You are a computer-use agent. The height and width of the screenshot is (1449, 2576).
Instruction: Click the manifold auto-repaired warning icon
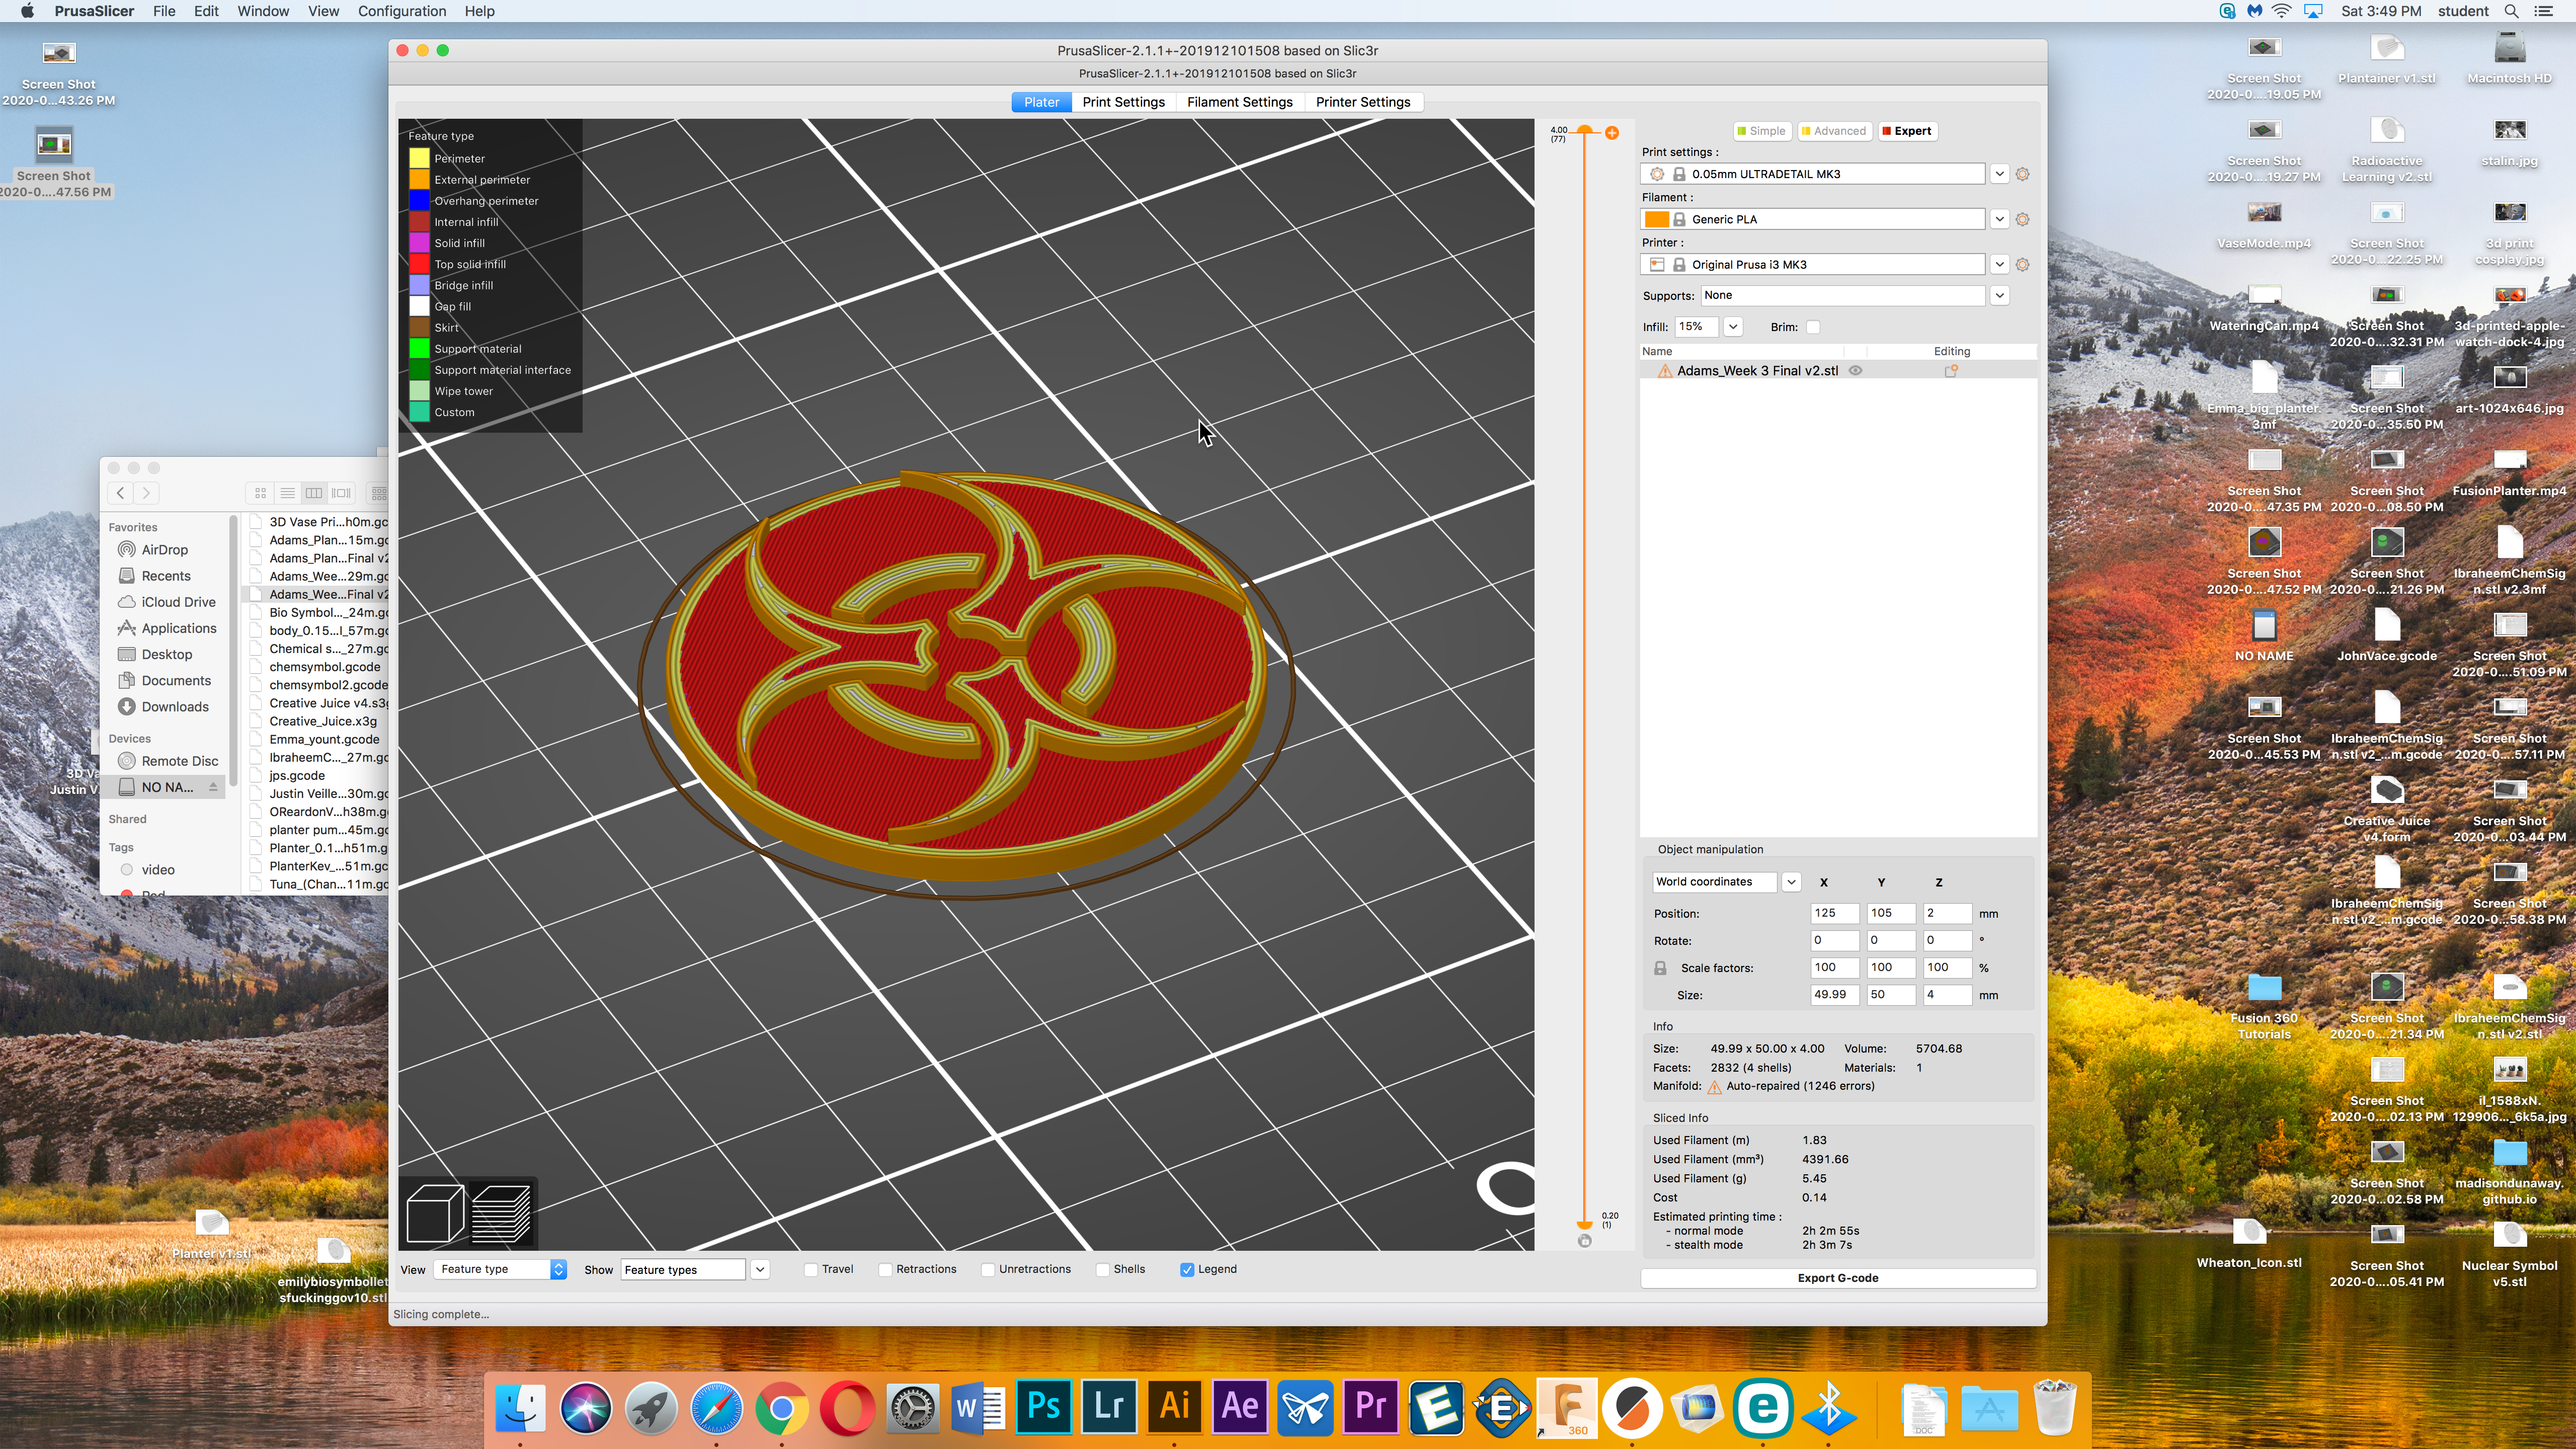[1714, 1087]
